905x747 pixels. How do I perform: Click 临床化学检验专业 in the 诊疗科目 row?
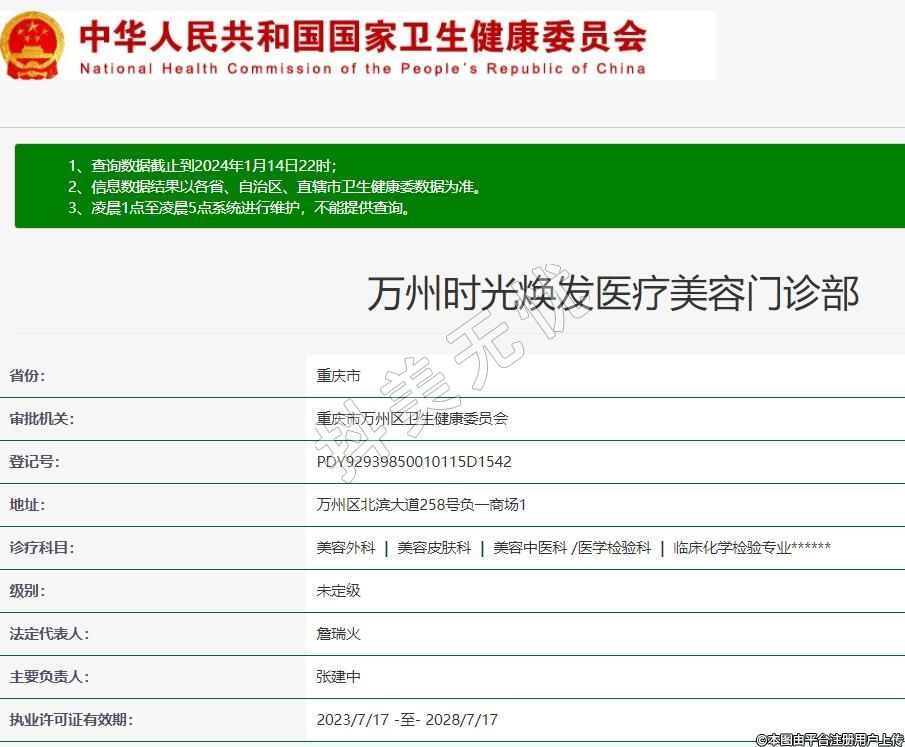[732, 548]
